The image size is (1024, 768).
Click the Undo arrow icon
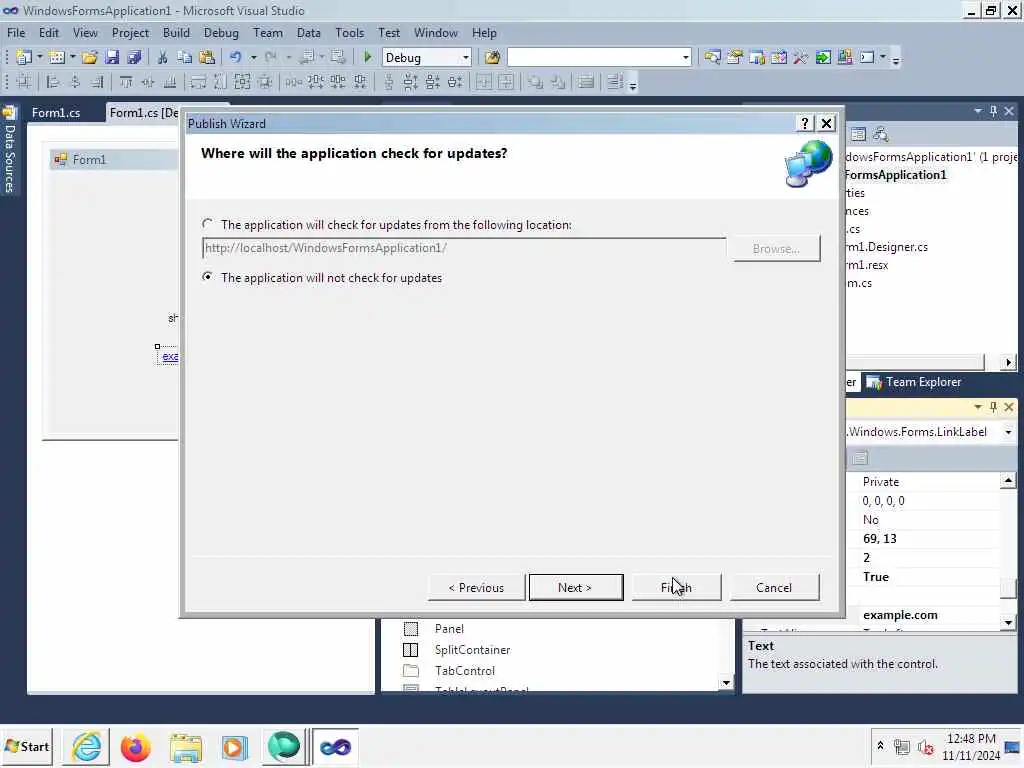(x=236, y=57)
